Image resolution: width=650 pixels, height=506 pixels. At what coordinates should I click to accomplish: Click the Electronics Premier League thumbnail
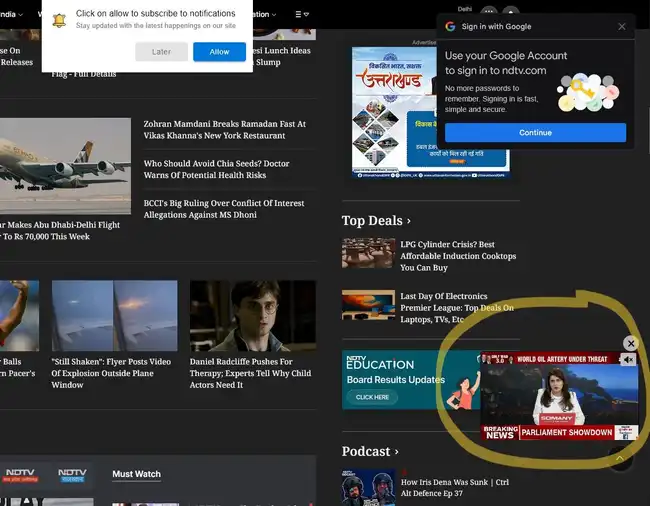coord(369,305)
